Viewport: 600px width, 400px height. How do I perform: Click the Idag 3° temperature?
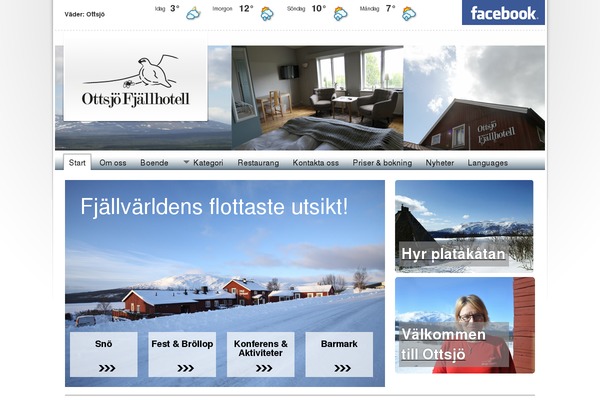(x=175, y=8)
